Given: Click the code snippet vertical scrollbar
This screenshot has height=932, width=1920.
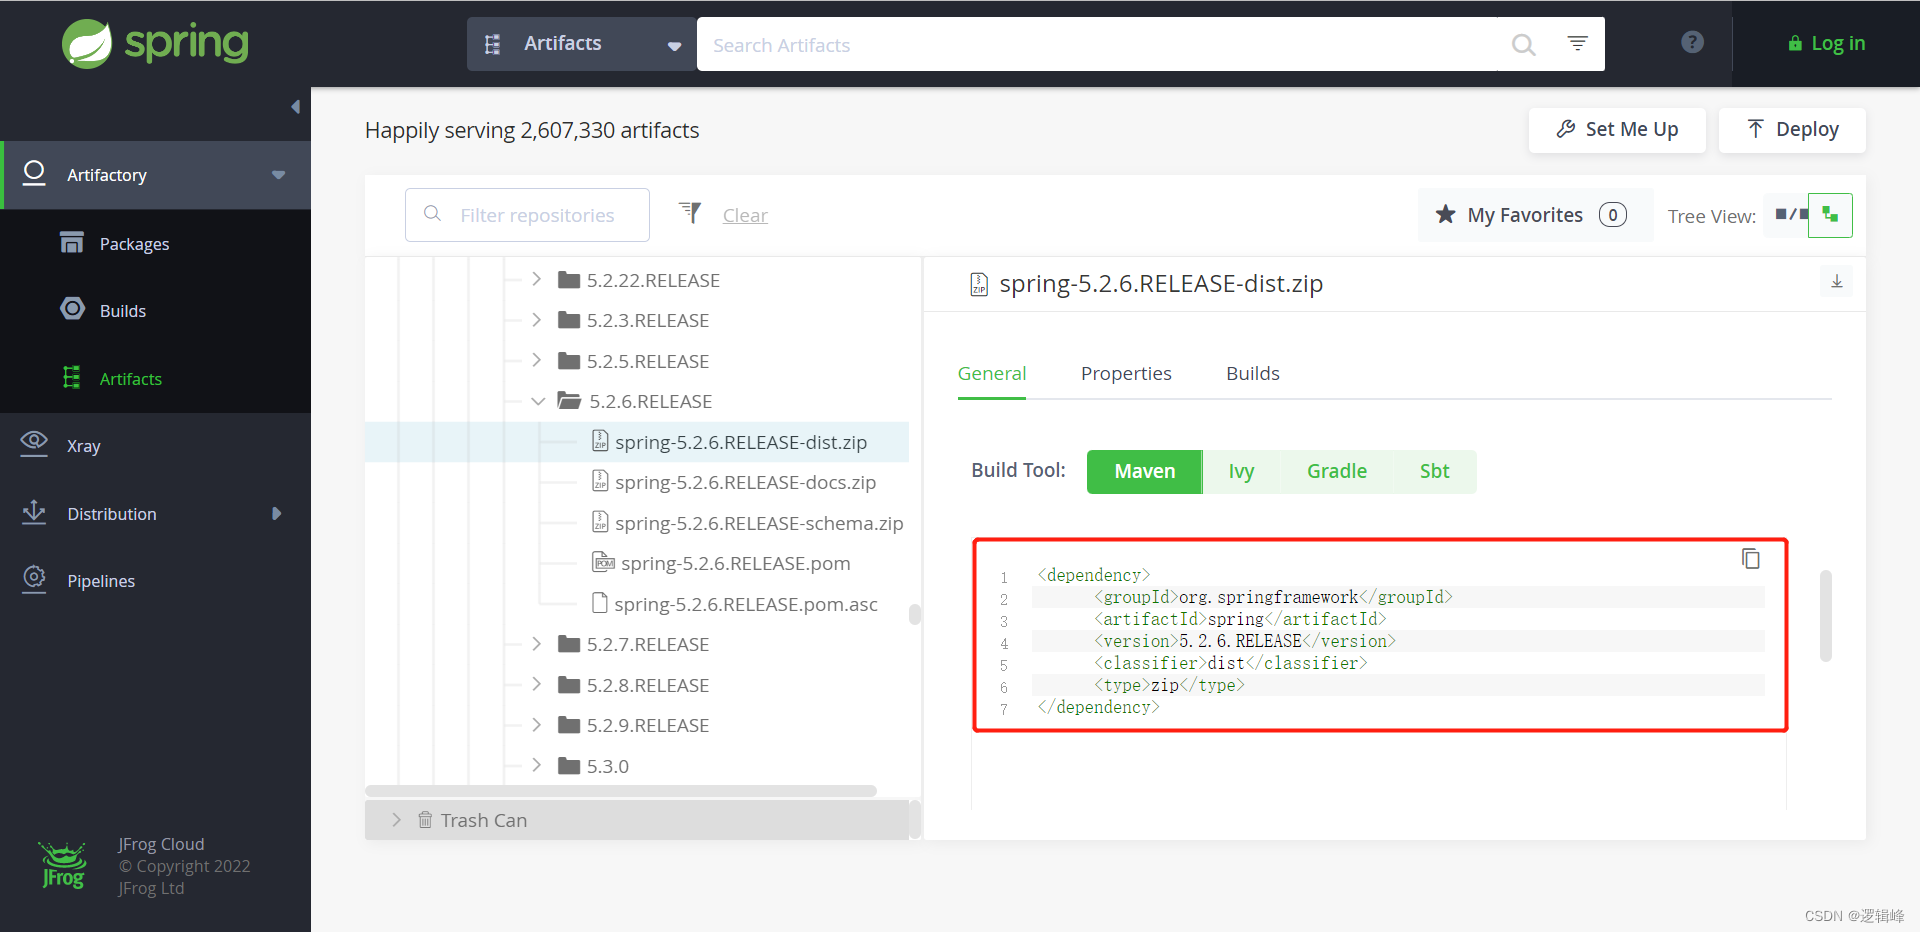Looking at the screenshot, I should point(1825,616).
